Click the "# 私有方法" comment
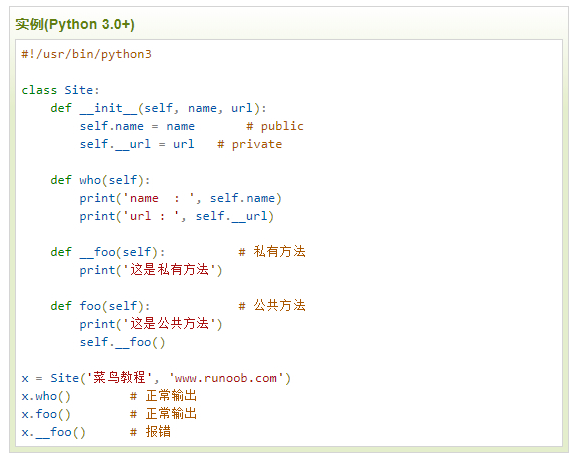577x460 pixels. pyautogui.click(x=272, y=252)
